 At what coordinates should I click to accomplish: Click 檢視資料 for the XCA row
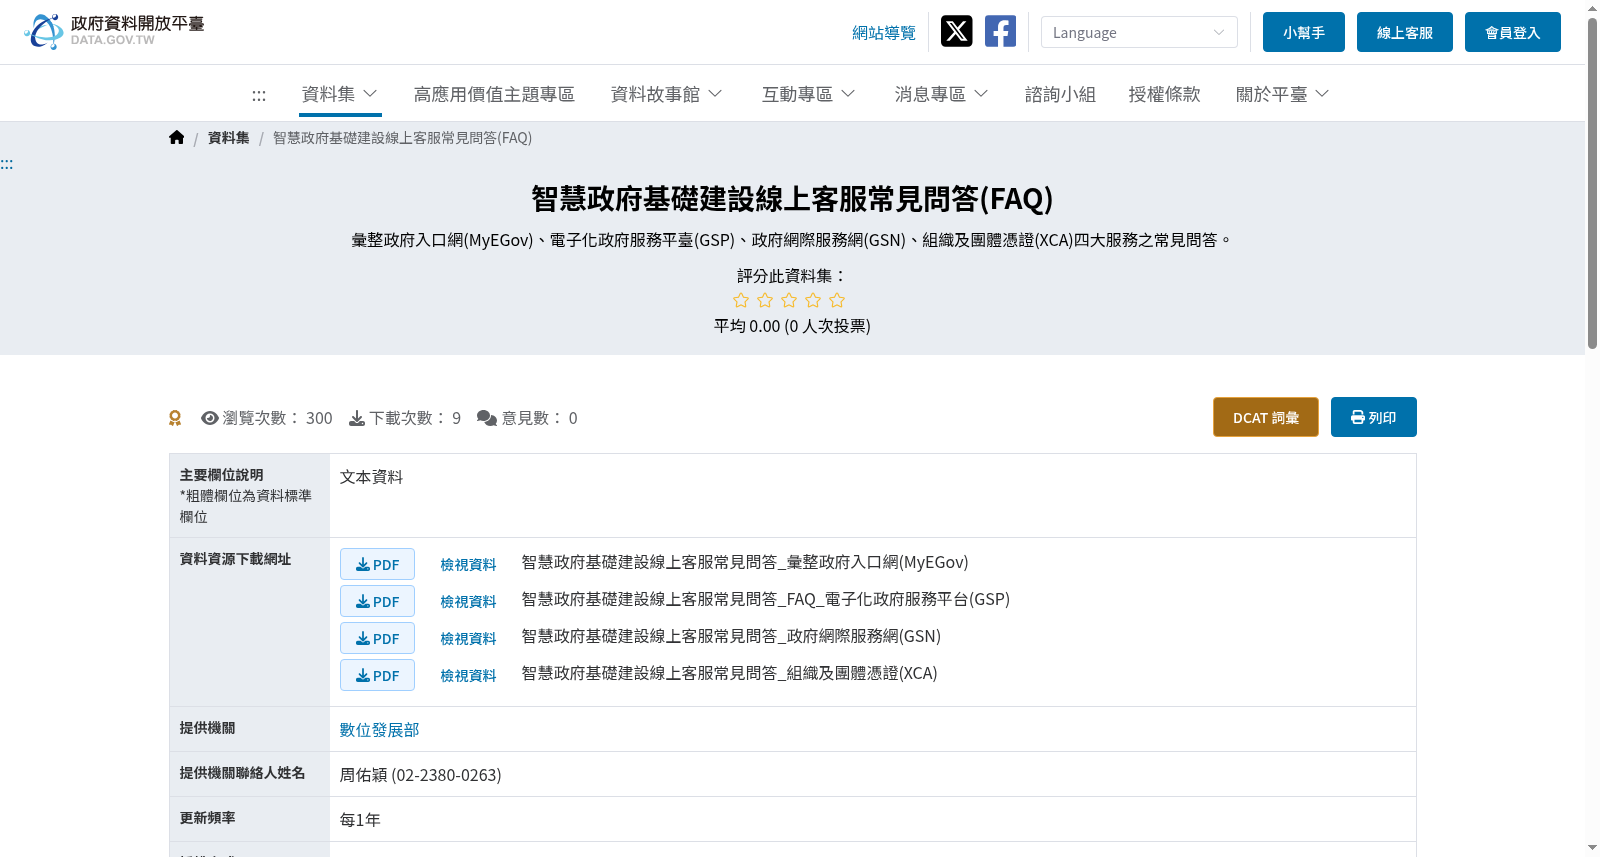(x=468, y=676)
